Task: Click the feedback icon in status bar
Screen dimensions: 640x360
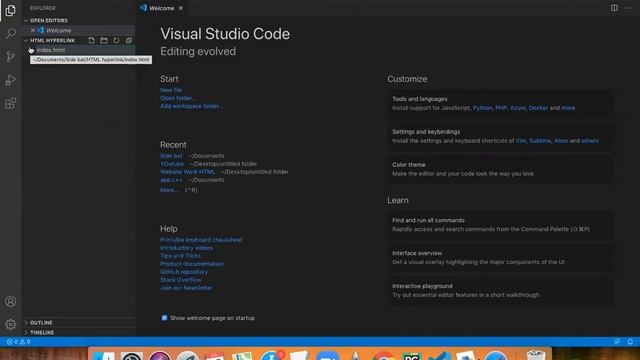Action: coord(617,342)
